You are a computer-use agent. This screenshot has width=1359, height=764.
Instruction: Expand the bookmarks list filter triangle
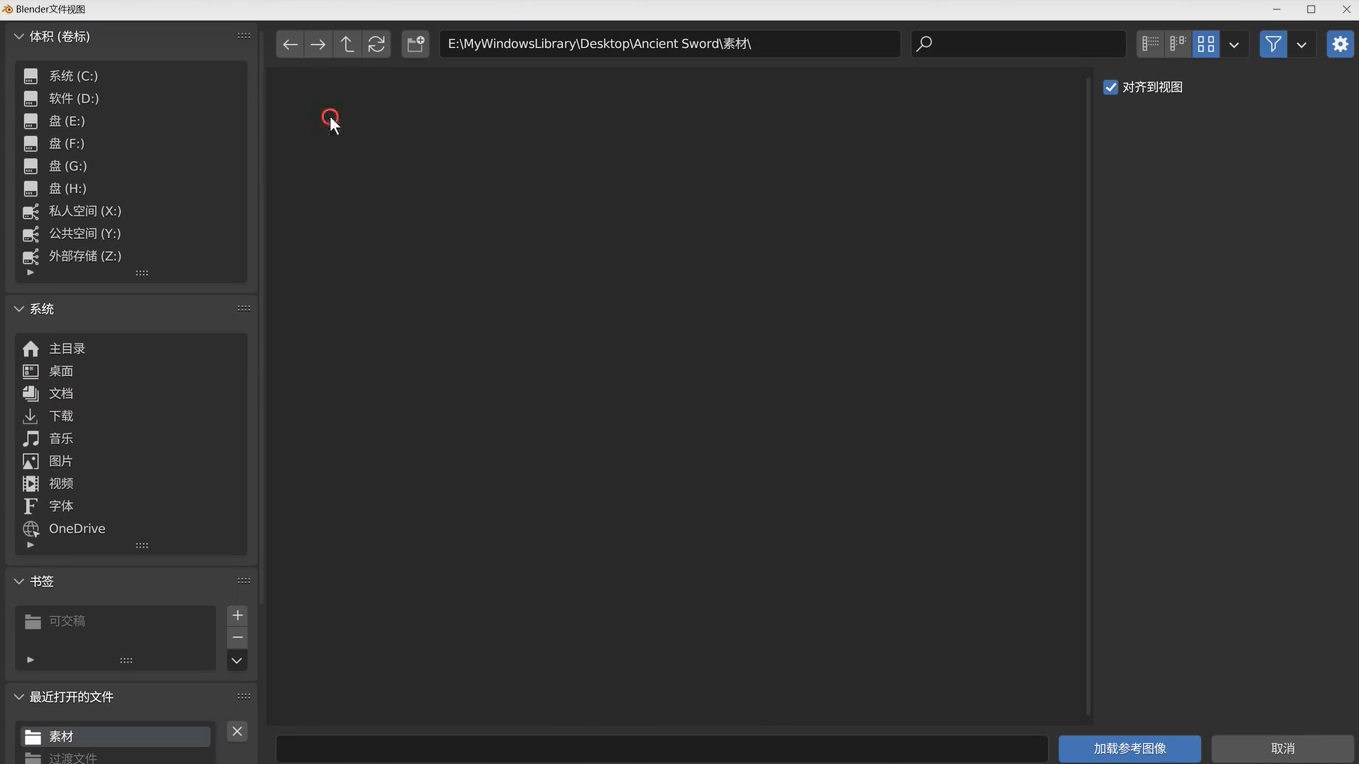[30, 660]
